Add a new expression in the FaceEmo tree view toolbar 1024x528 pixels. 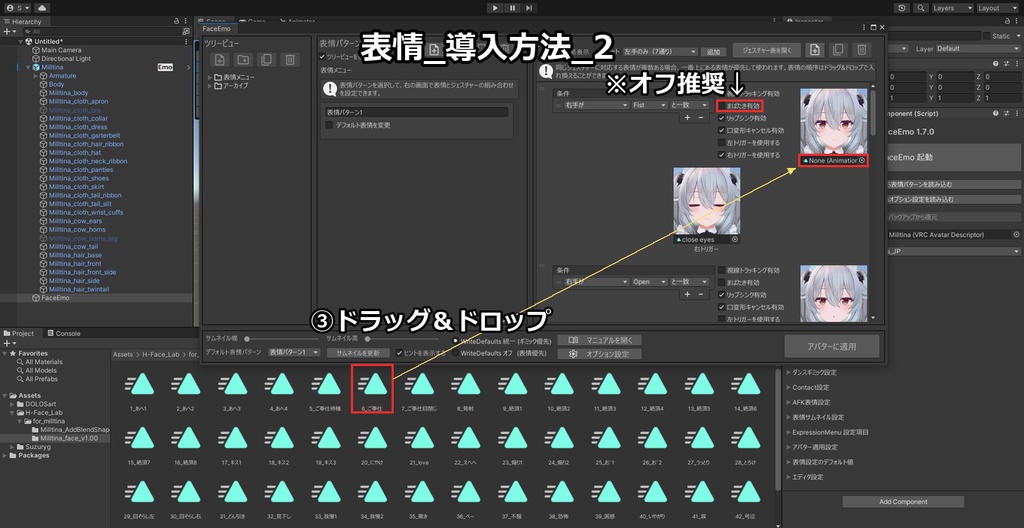[x=219, y=59]
